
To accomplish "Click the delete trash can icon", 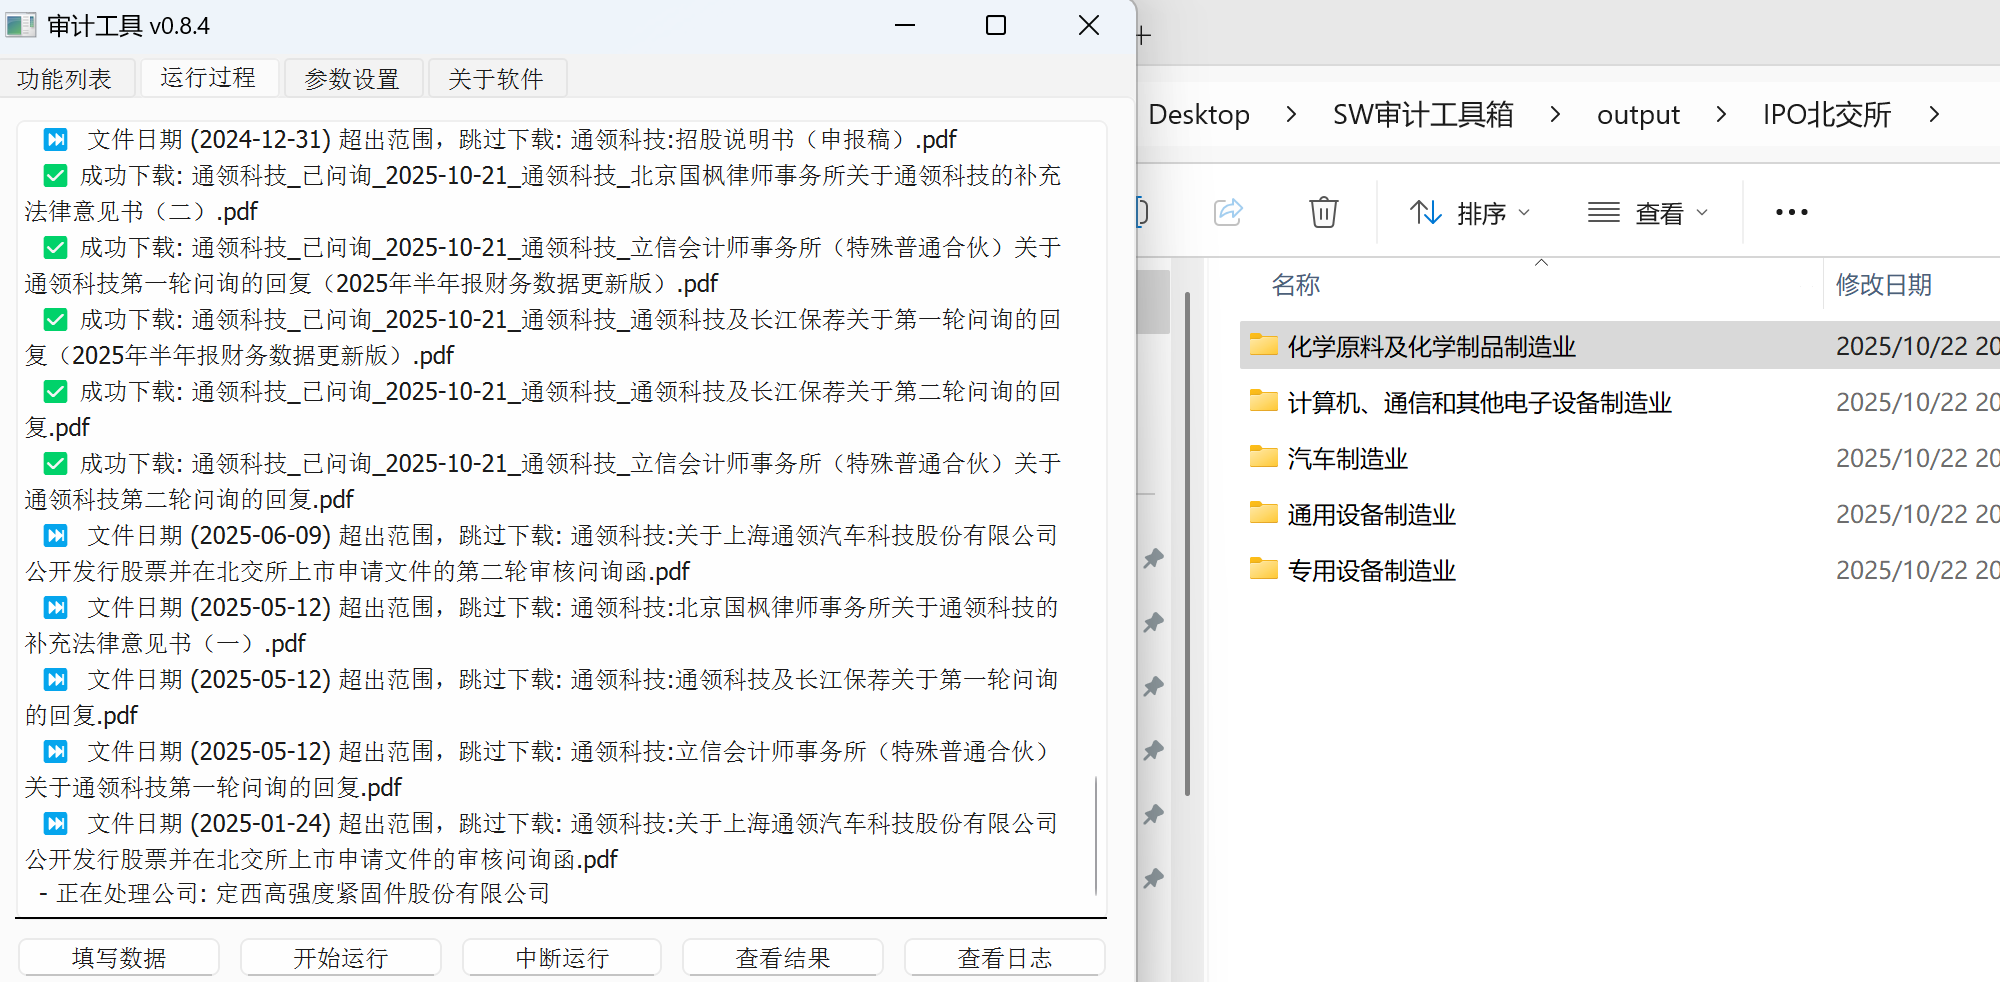I will click(1323, 212).
